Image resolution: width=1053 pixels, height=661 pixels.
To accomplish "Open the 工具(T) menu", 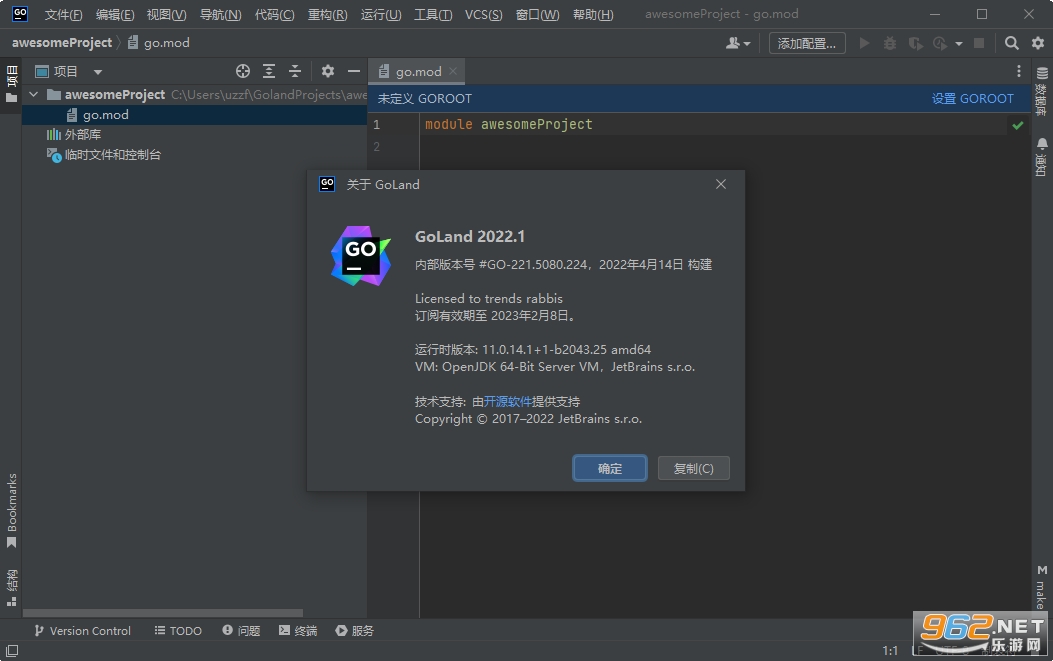I will [433, 14].
